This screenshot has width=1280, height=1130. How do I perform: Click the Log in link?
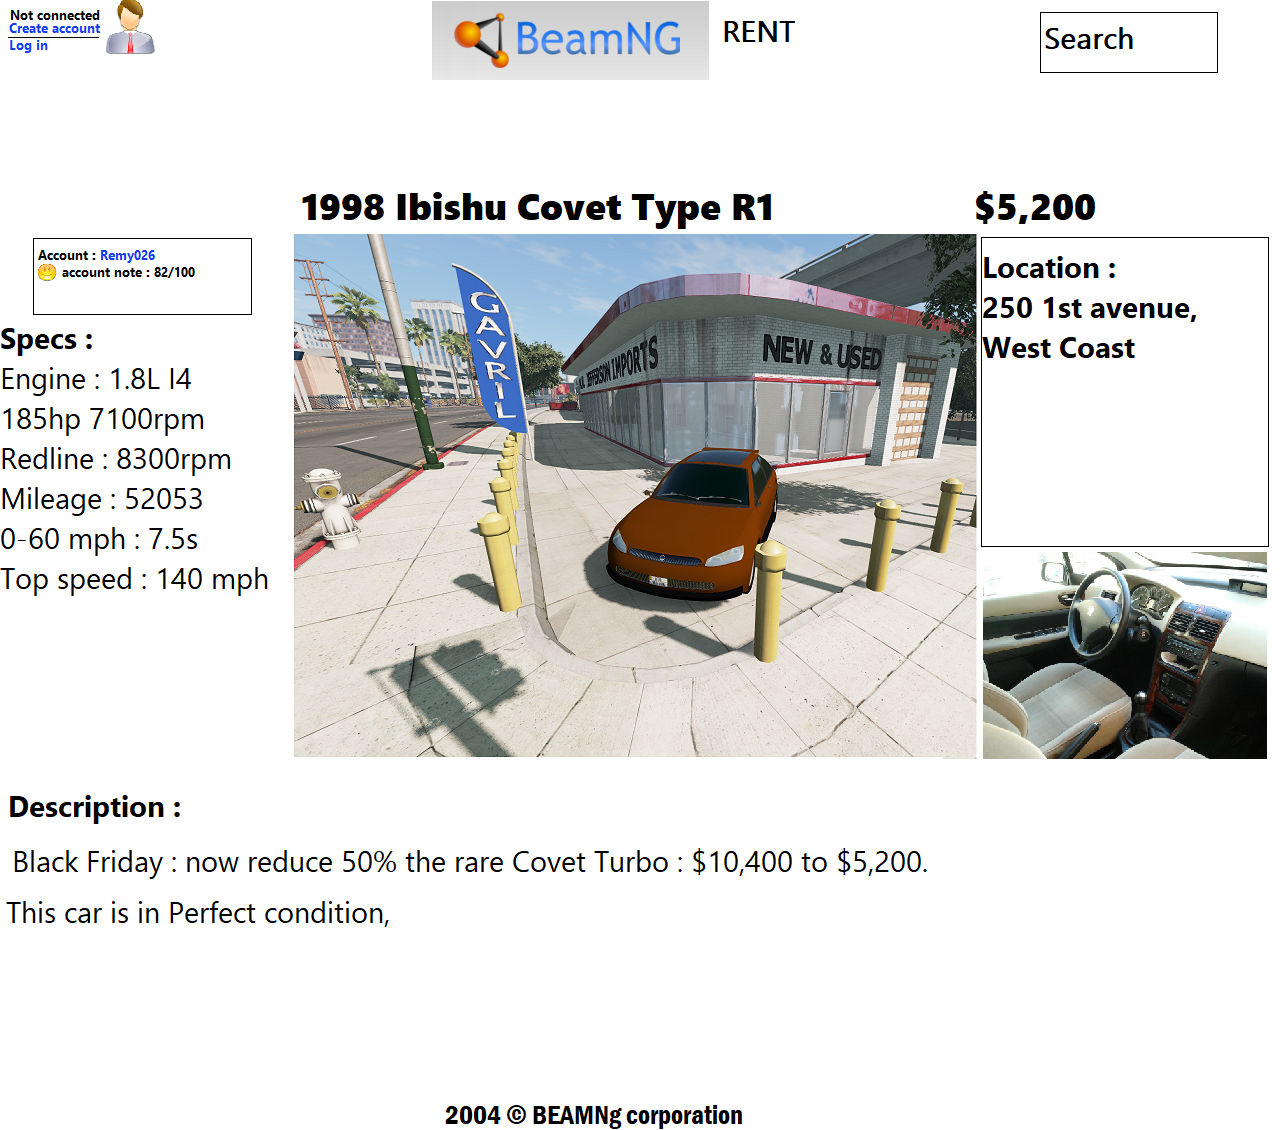point(28,45)
